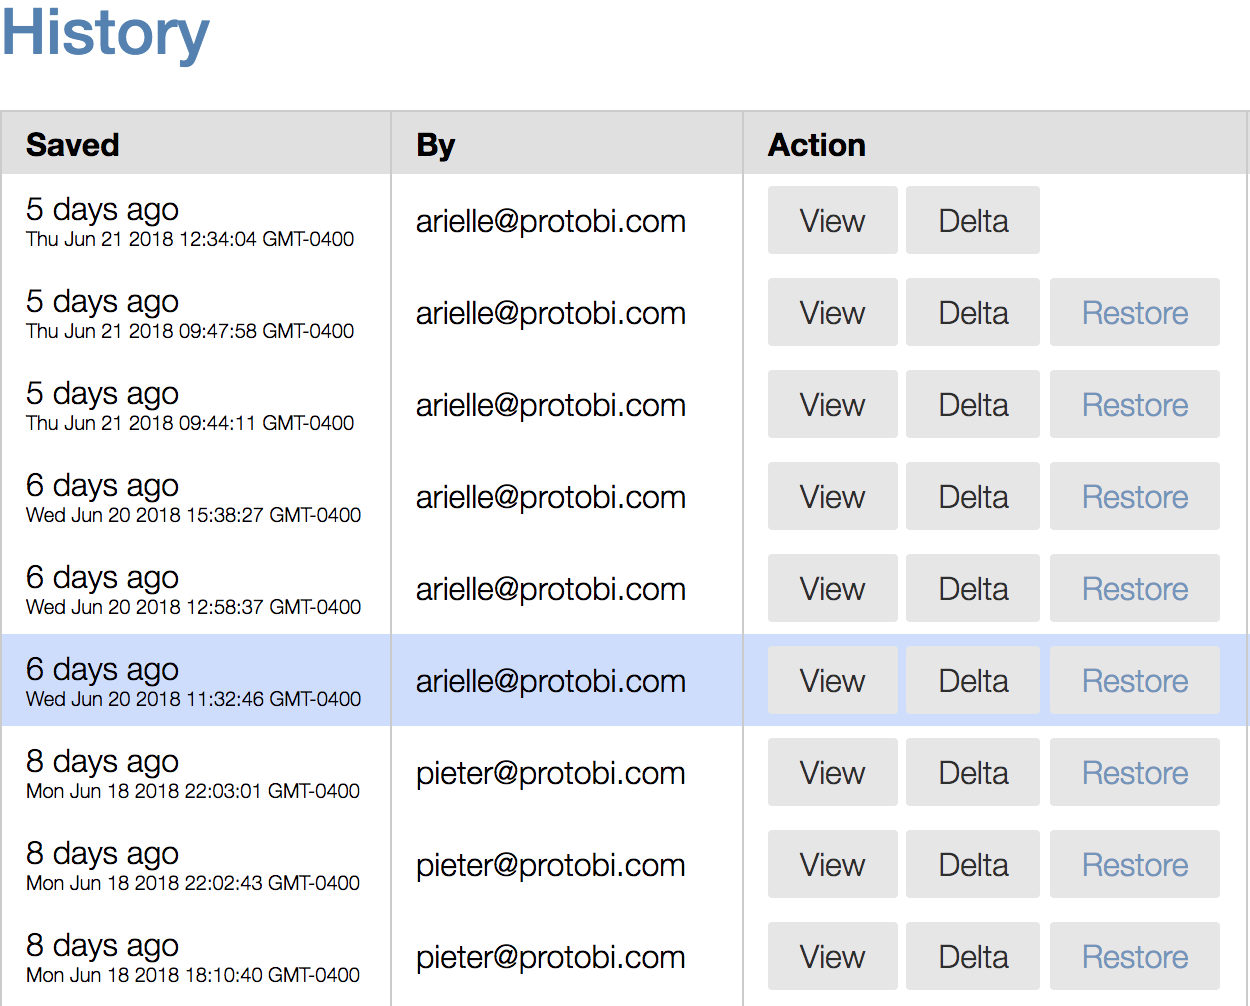View the version saved at 09:44:11

pos(832,404)
